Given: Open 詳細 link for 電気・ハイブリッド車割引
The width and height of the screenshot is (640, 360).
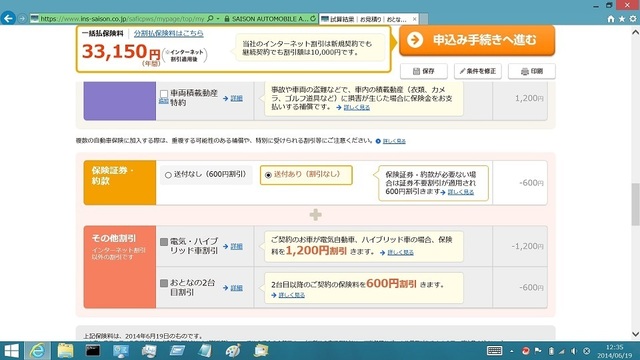Looking at the screenshot, I should pyautogui.click(x=236, y=247).
